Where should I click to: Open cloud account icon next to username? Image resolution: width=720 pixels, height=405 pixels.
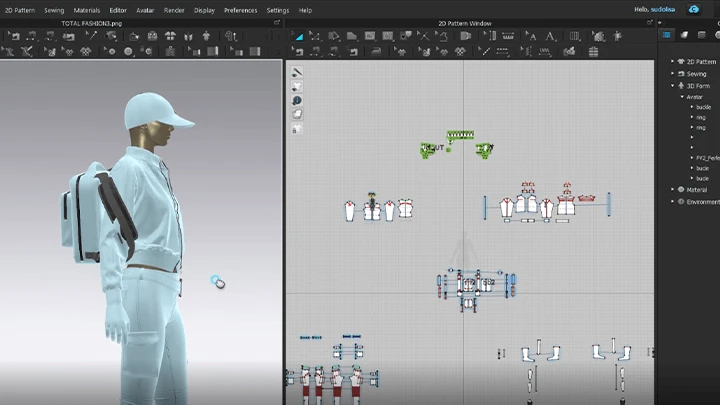pos(694,9)
